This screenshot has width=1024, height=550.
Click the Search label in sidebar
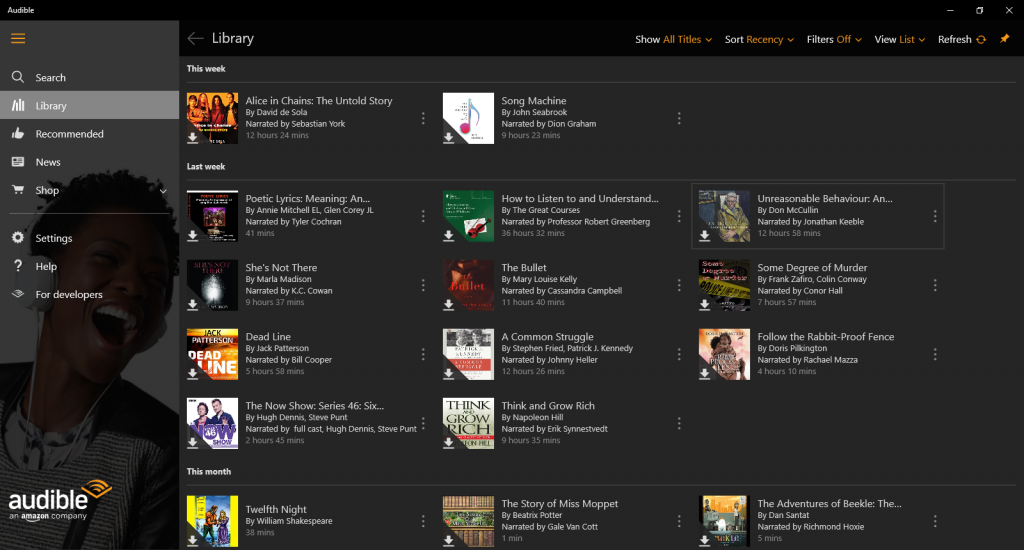click(50, 77)
